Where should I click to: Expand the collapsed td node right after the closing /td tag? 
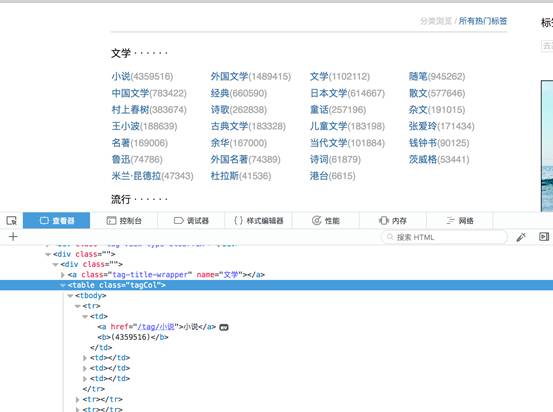click(85, 358)
